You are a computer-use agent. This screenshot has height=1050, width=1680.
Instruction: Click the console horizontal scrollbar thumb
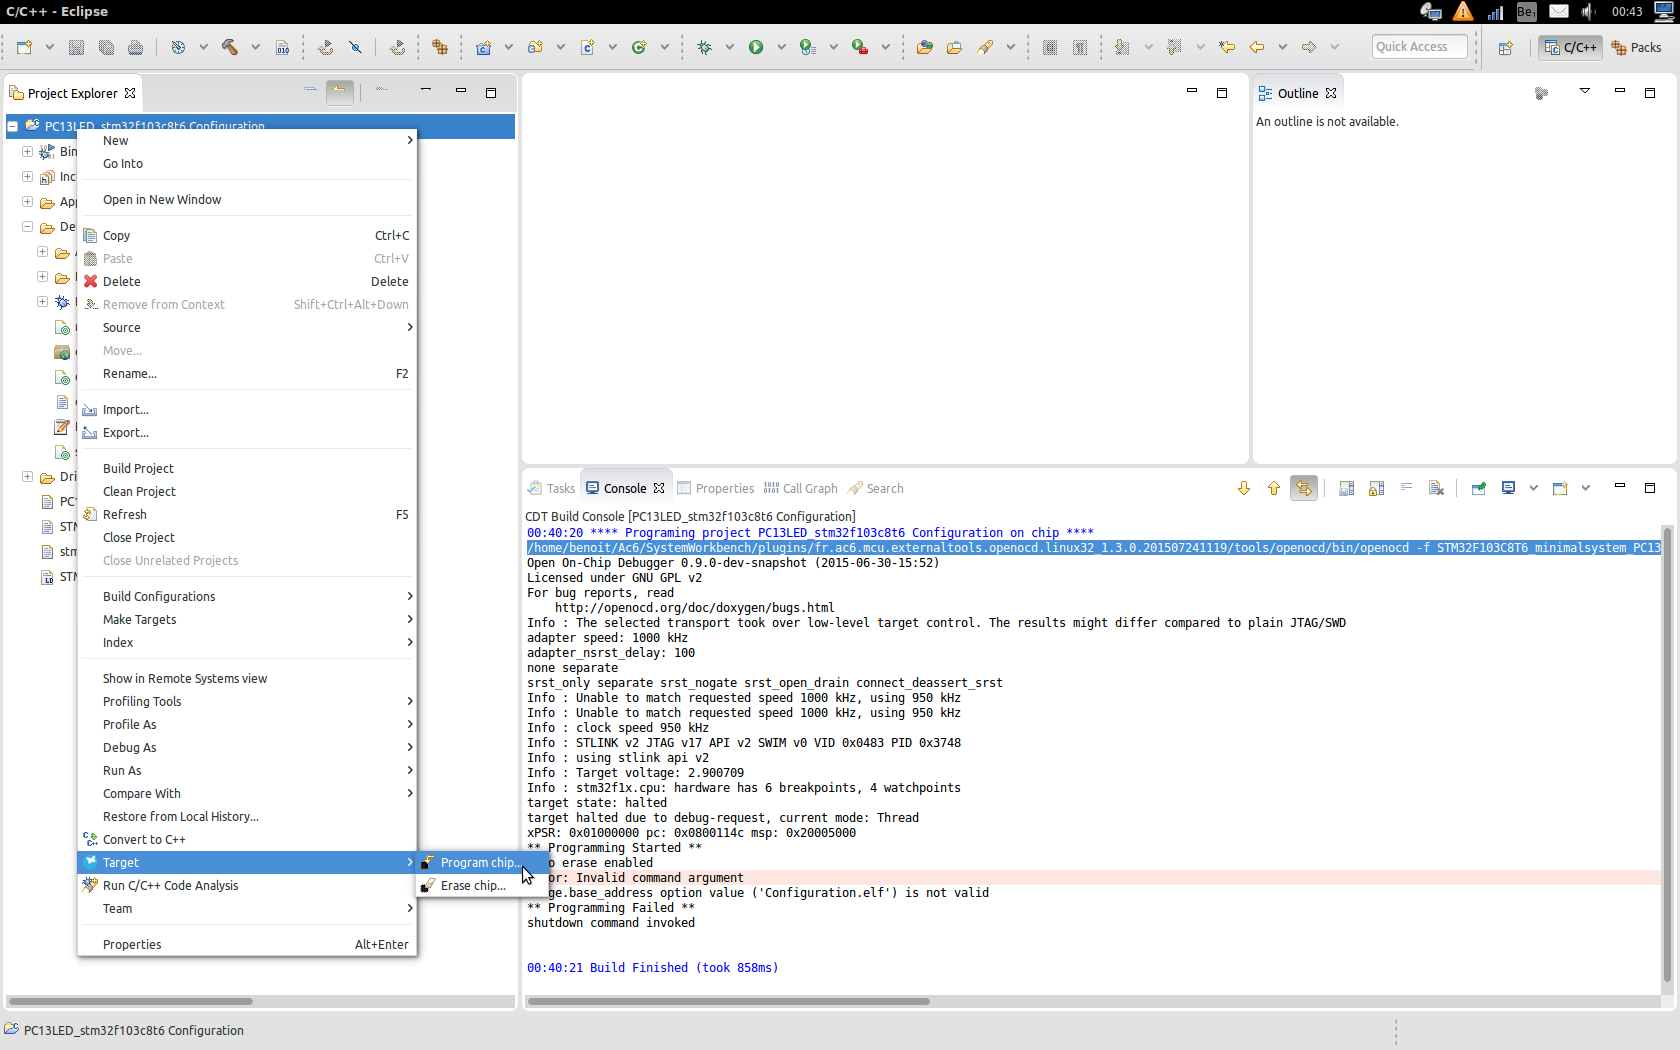point(728,1001)
